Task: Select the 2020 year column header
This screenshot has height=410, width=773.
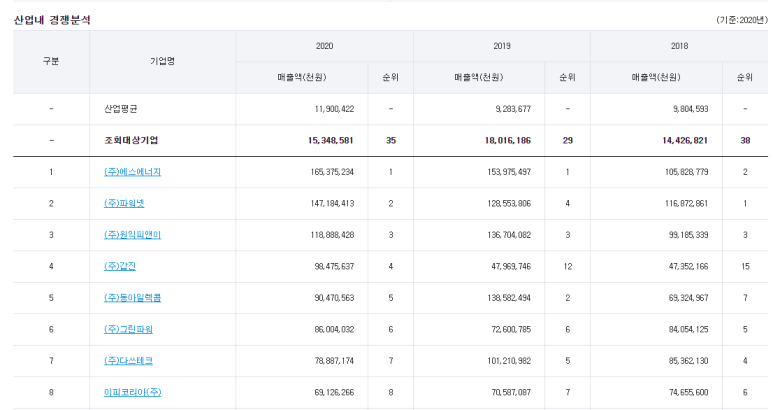Action: click(324, 46)
